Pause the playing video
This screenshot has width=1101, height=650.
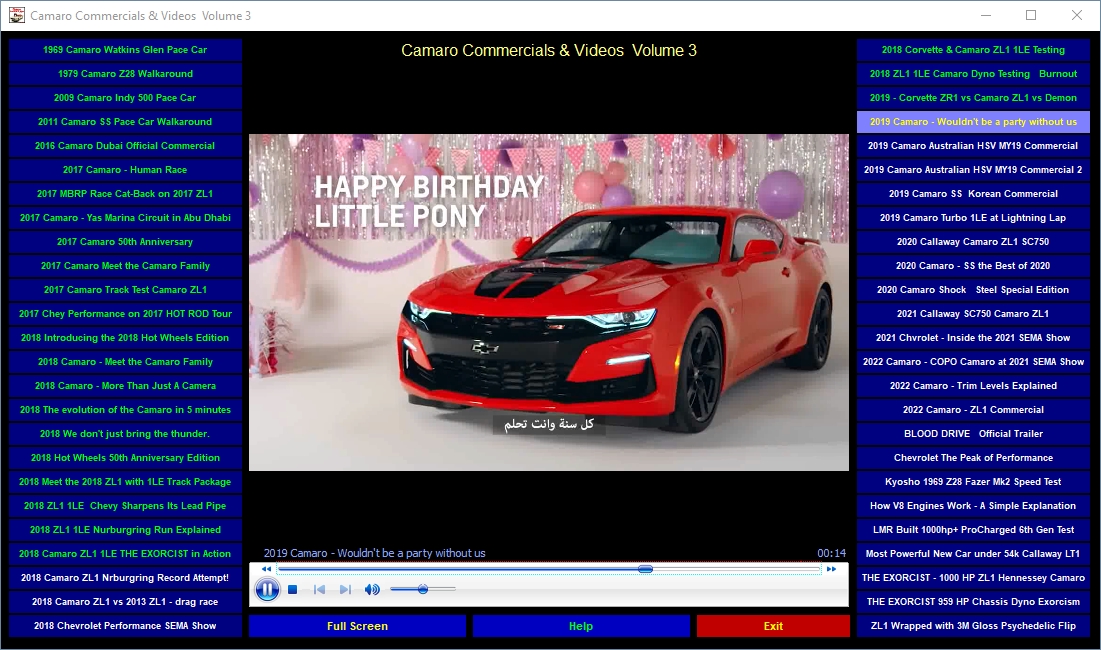[267, 590]
